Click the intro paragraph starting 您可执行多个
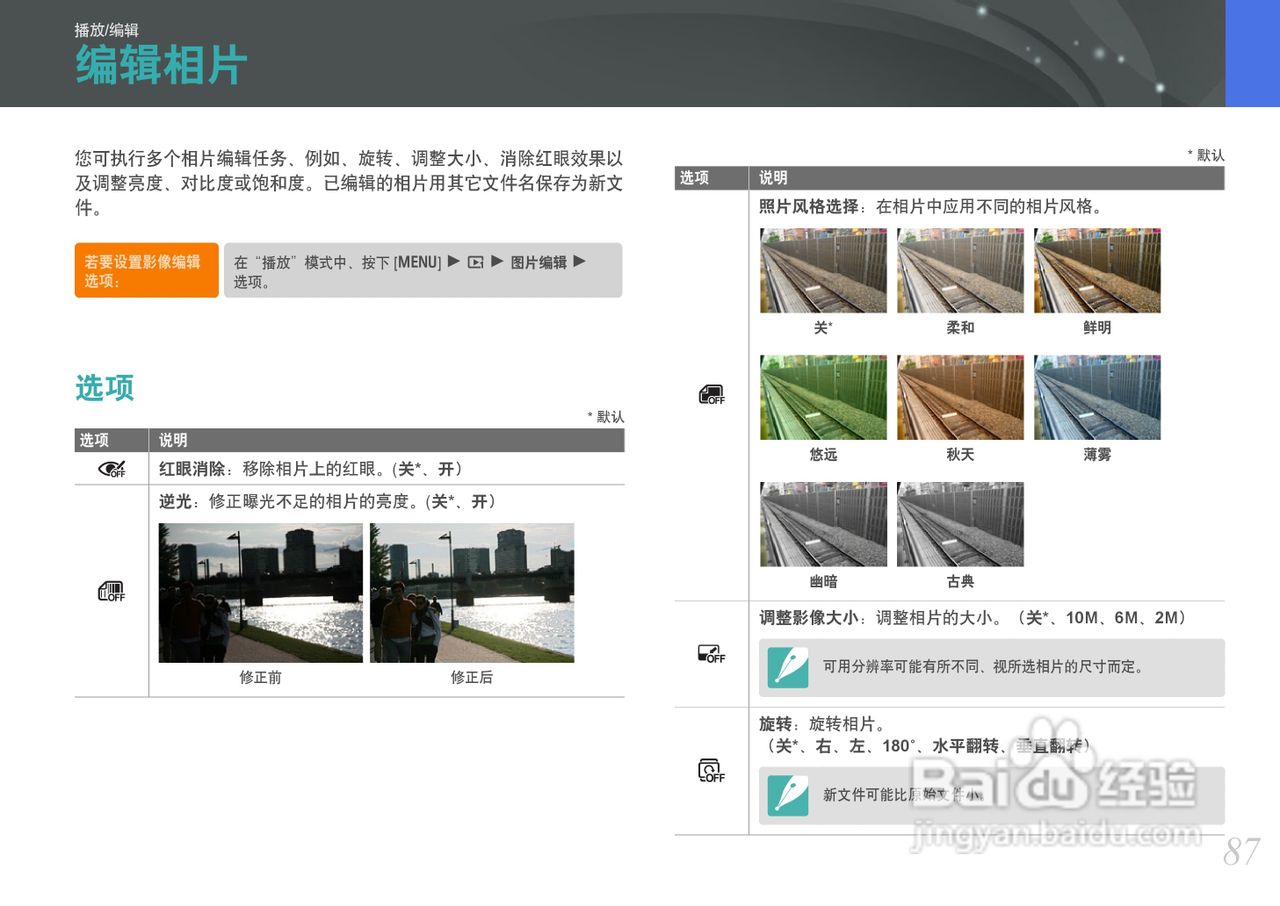Screen dimensions: 1280x906 (x=349, y=184)
